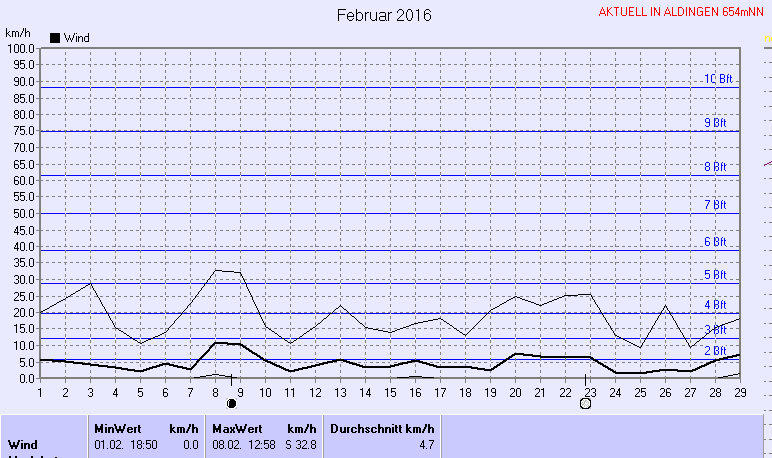Open the AKTUELL IN ALDINGEN 654mNN link
Viewport: 772px width, 458px height.
pos(680,13)
